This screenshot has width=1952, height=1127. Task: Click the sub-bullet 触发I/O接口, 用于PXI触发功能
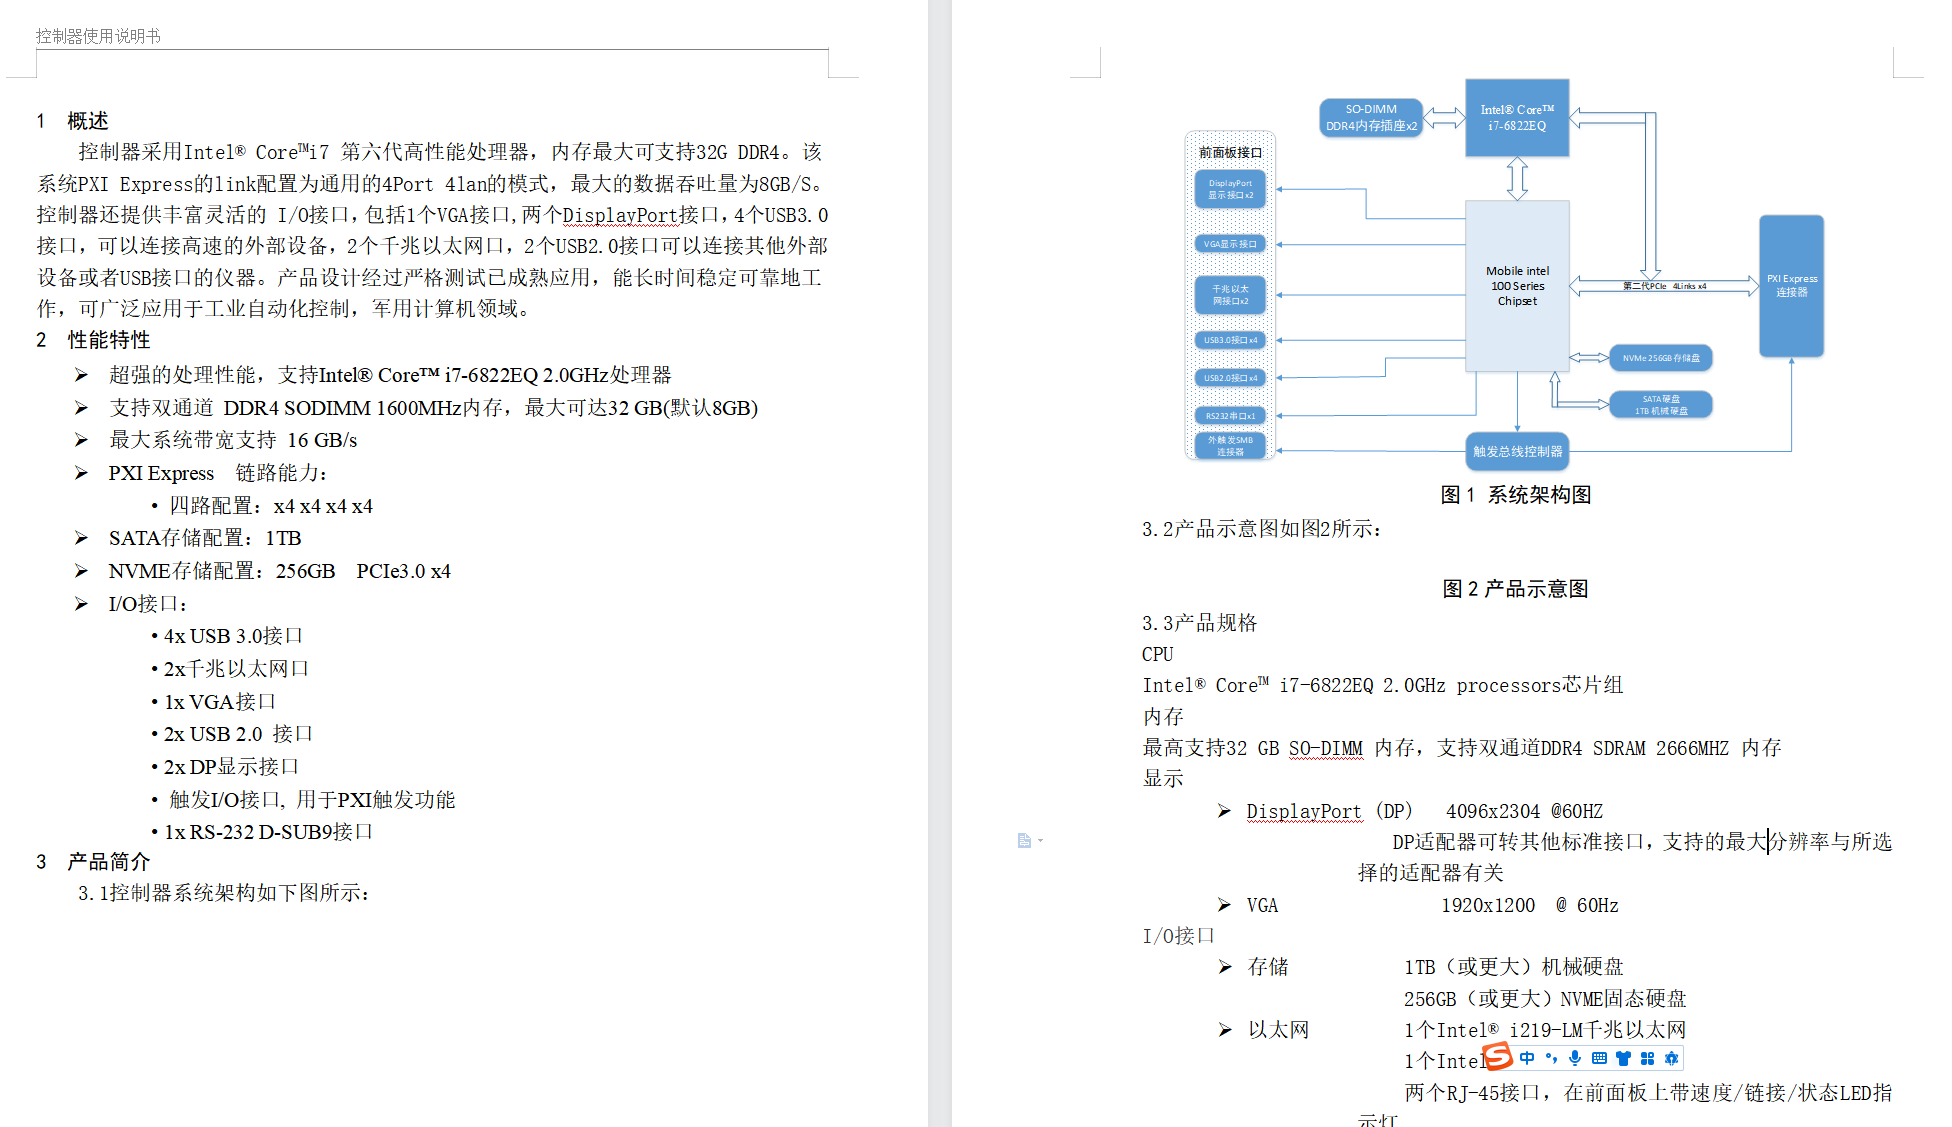tap(312, 800)
